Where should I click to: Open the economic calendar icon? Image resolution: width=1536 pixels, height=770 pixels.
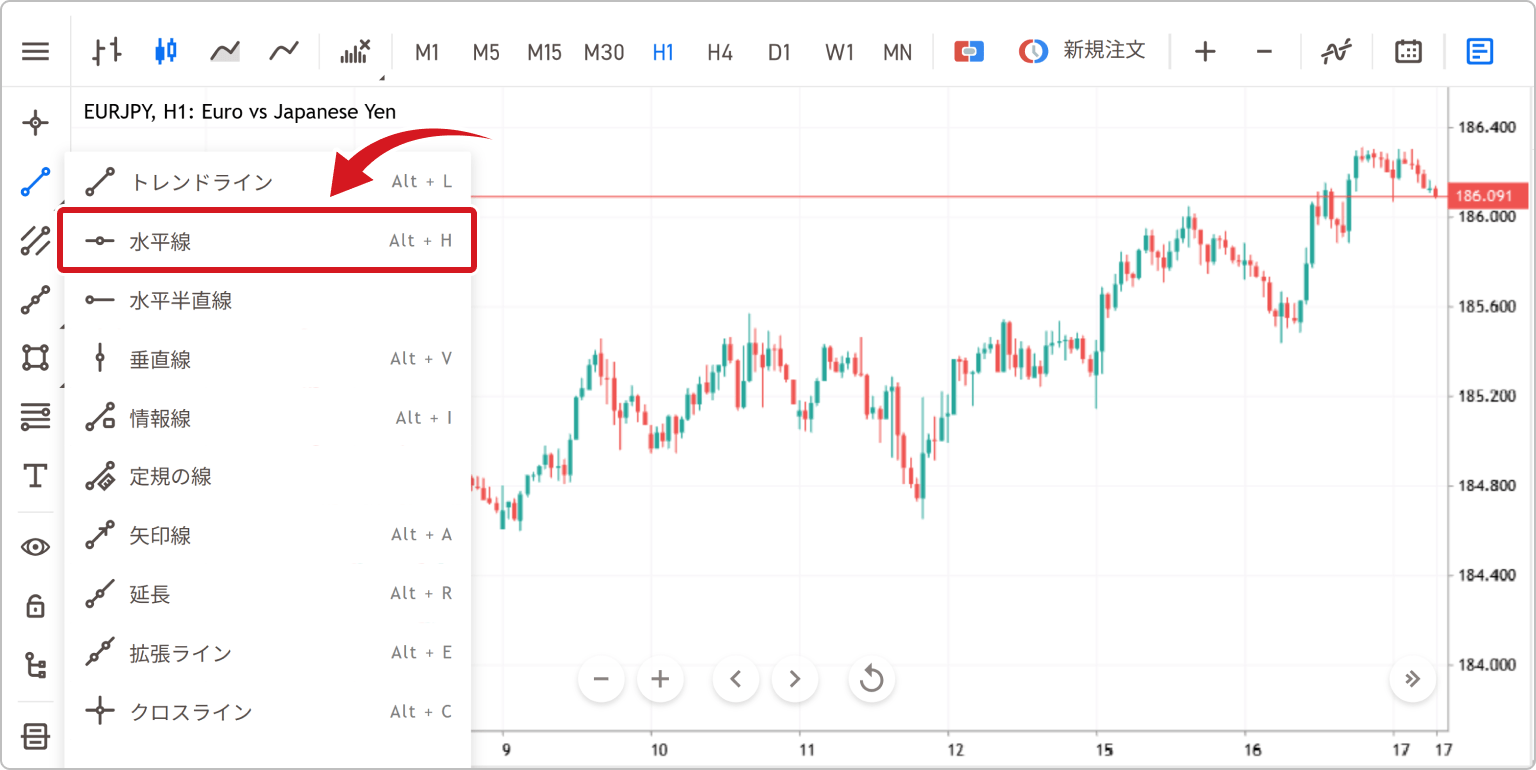[1408, 51]
